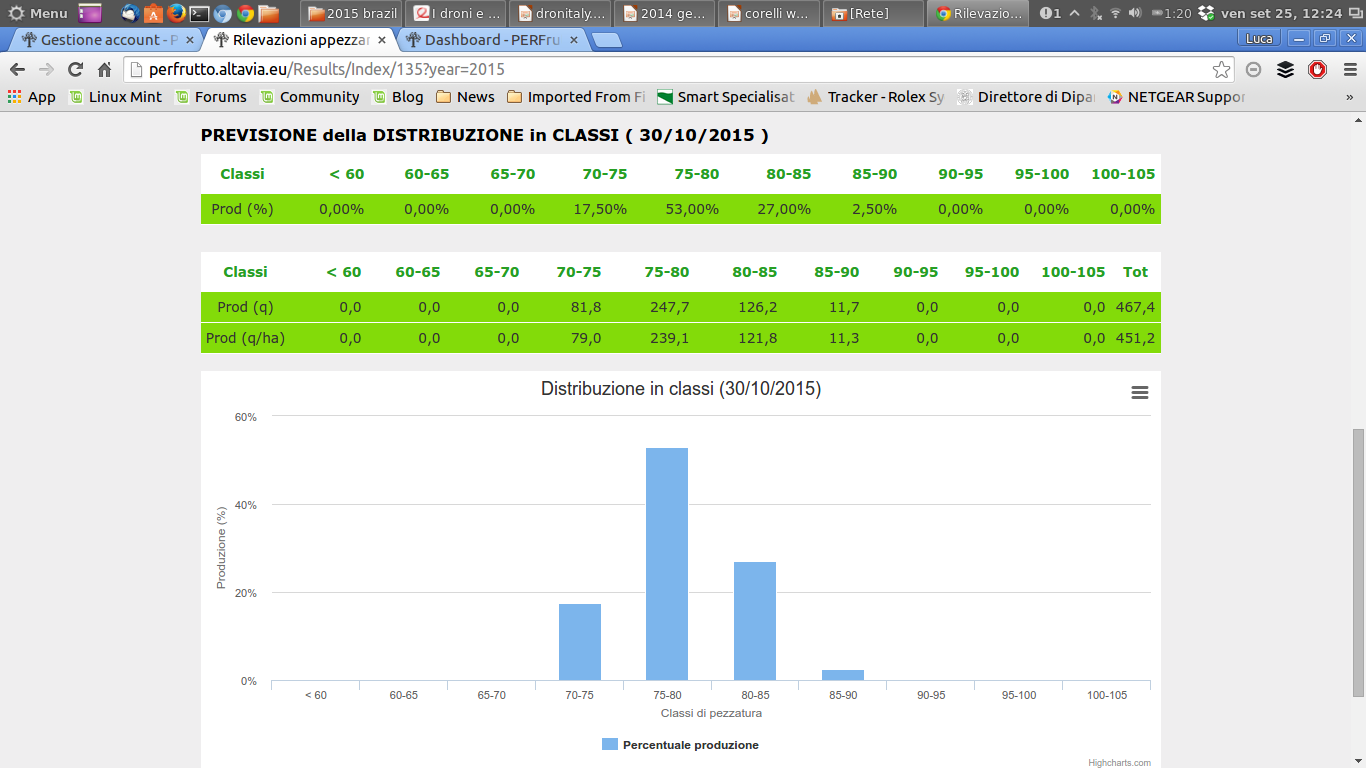Click the 80-85 class bar in chart
The width and height of the screenshot is (1366, 768).
pos(755,621)
